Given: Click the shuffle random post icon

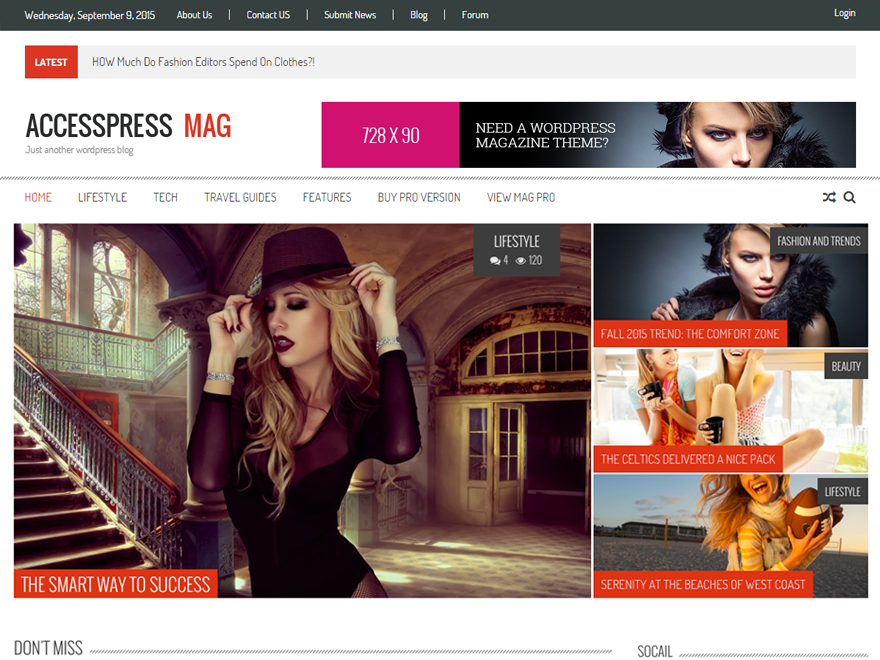Looking at the screenshot, I should (x=829, y=198).
